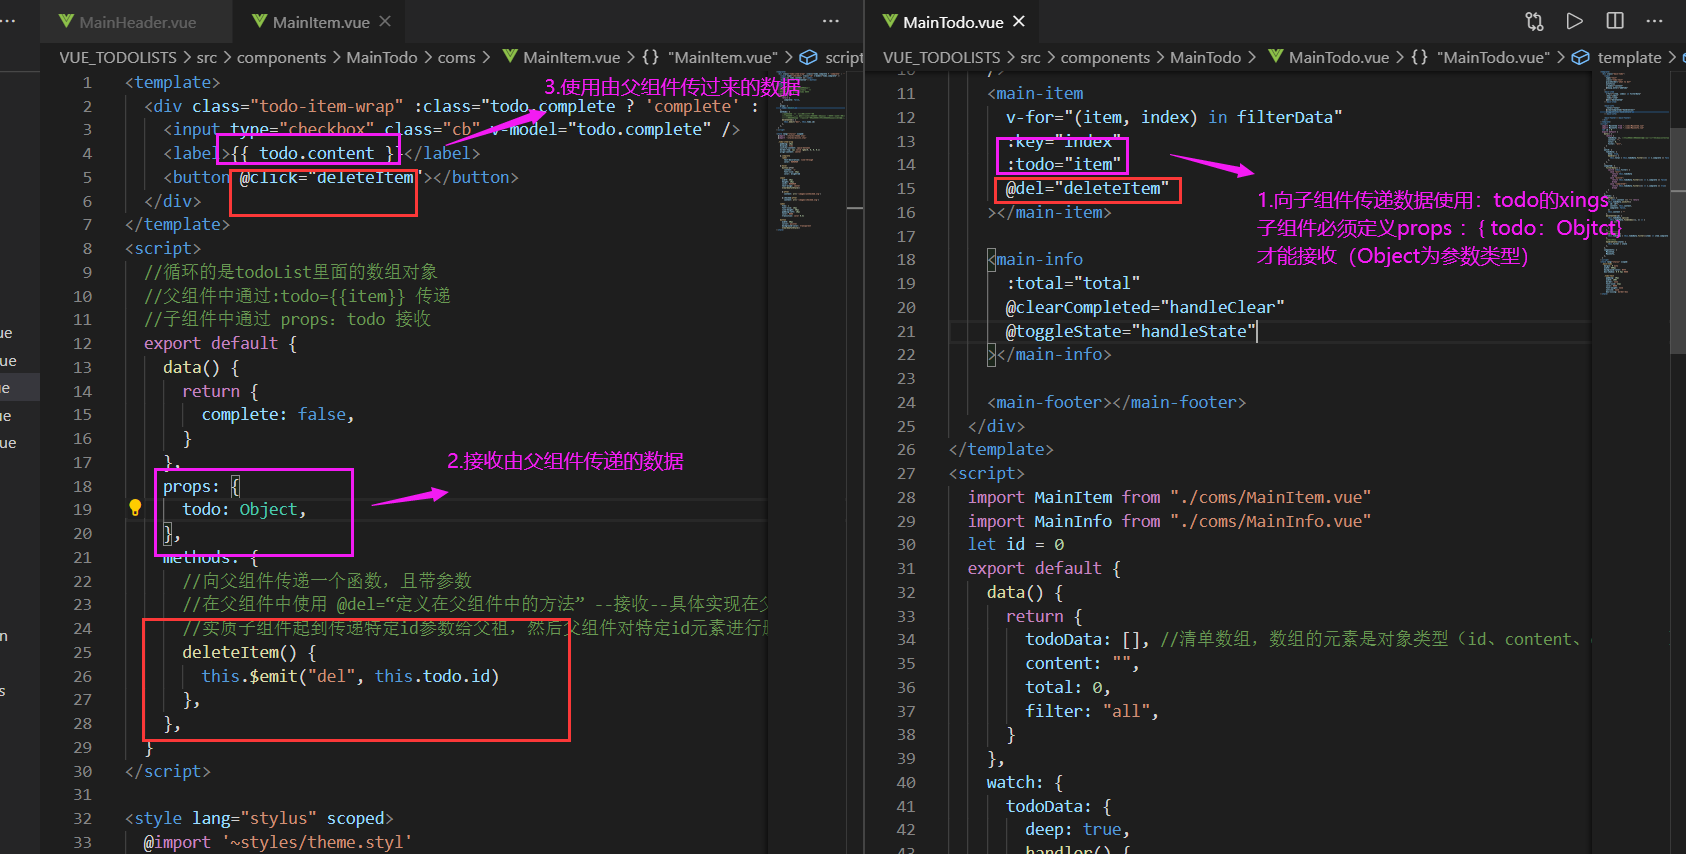Select the MainTodo.vue tab in right editor
Screen dimensions: 1686x854
coord(953,22)
